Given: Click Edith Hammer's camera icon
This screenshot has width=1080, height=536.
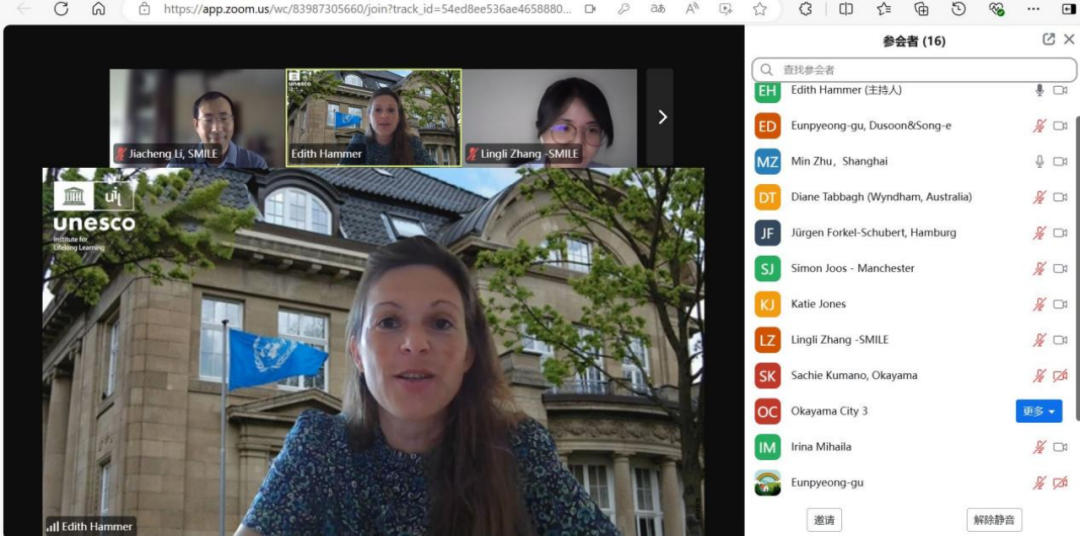Looking at the screenshot, I should click(x=1060, y=90).
